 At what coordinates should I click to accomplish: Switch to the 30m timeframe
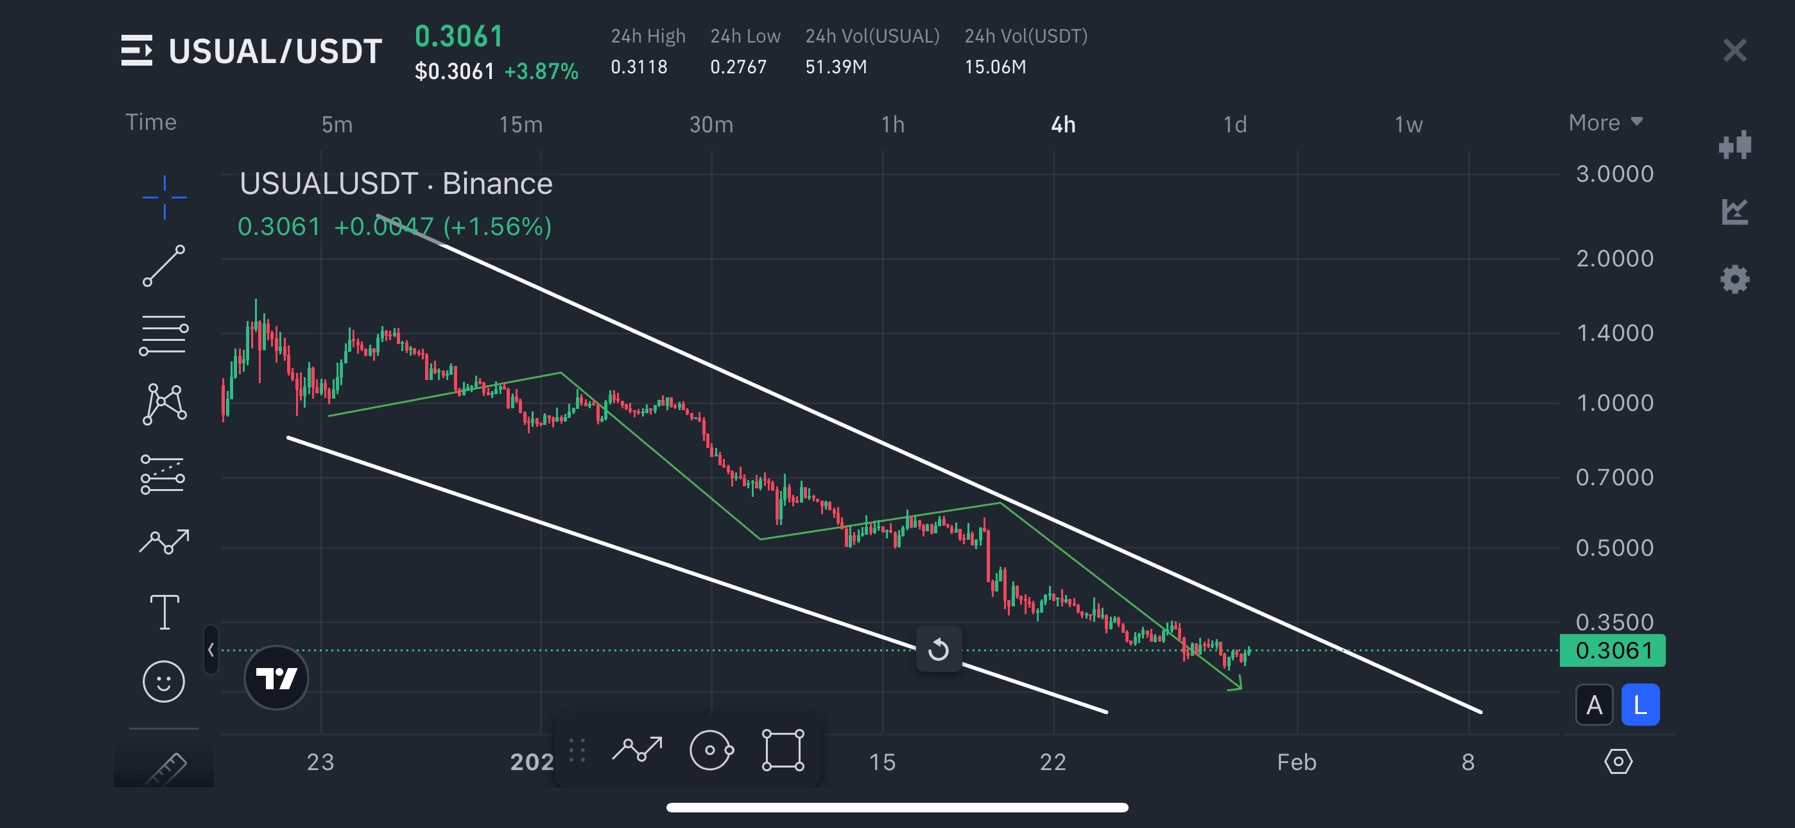pyautogui.click(x=711, y=125)
